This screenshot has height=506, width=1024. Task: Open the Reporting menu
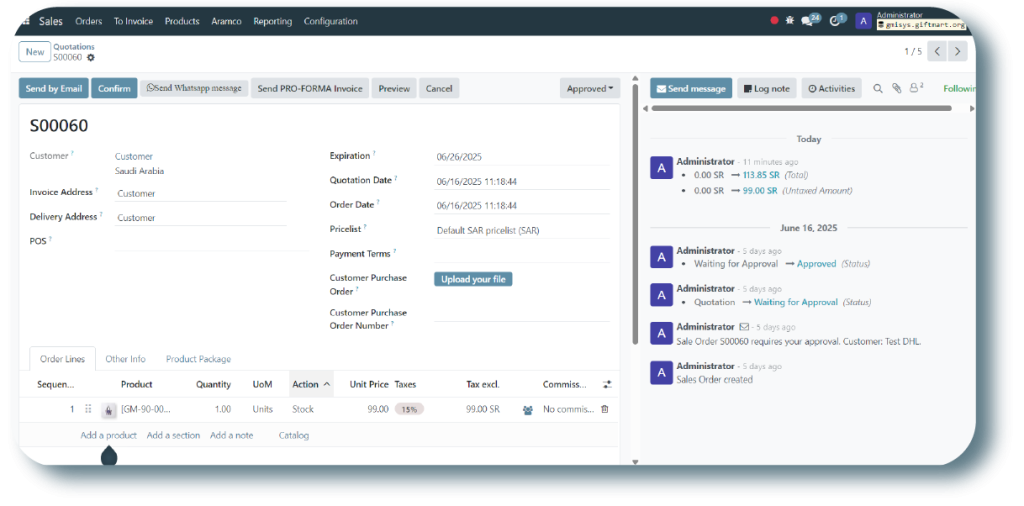tap(272, 21)
